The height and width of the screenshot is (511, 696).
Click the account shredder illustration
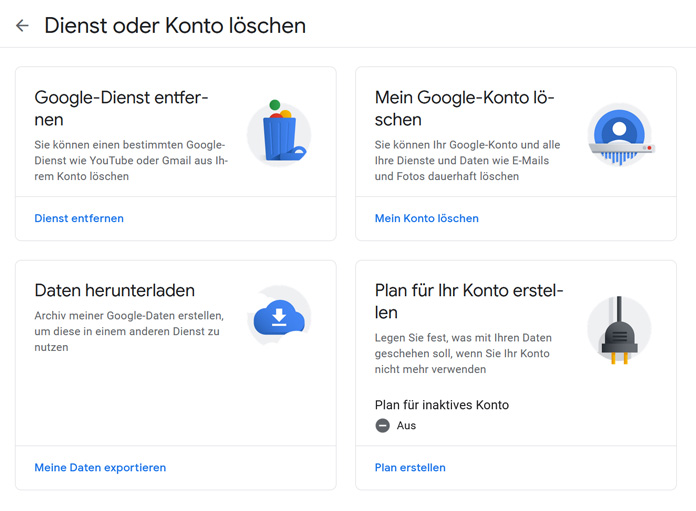click(620, 135)
